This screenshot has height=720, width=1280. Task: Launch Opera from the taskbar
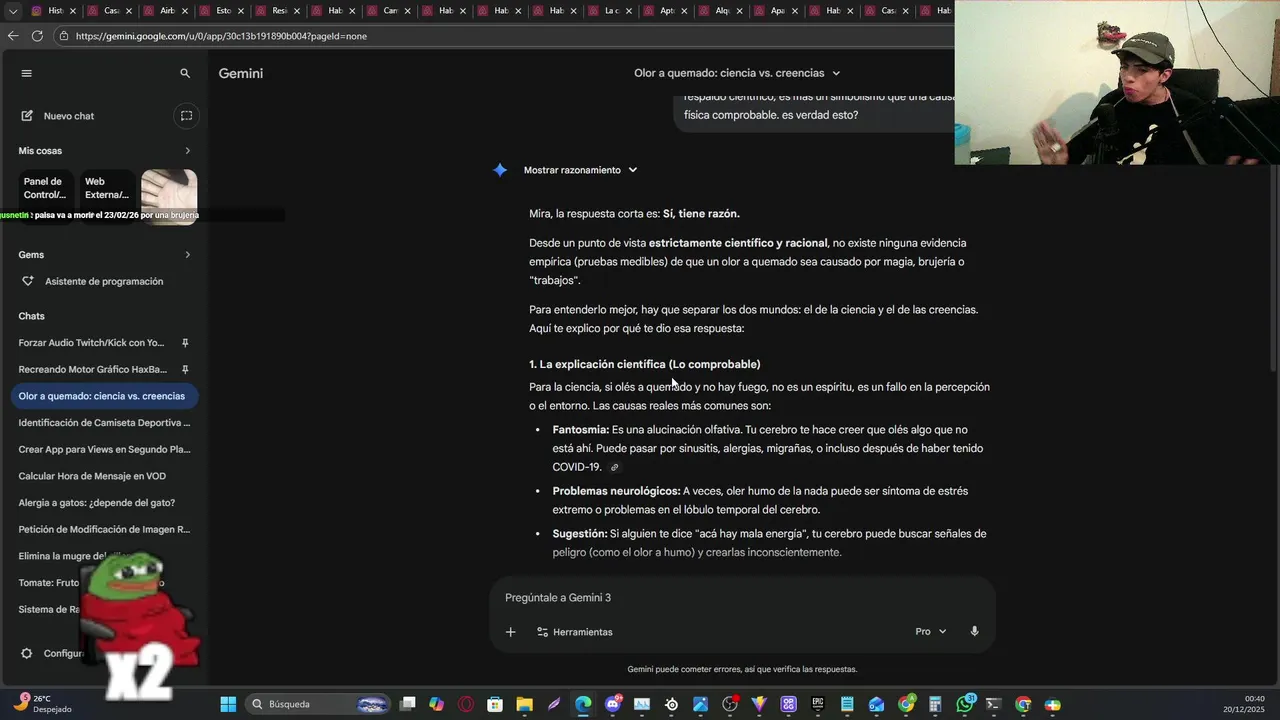(x=465, y=704)
